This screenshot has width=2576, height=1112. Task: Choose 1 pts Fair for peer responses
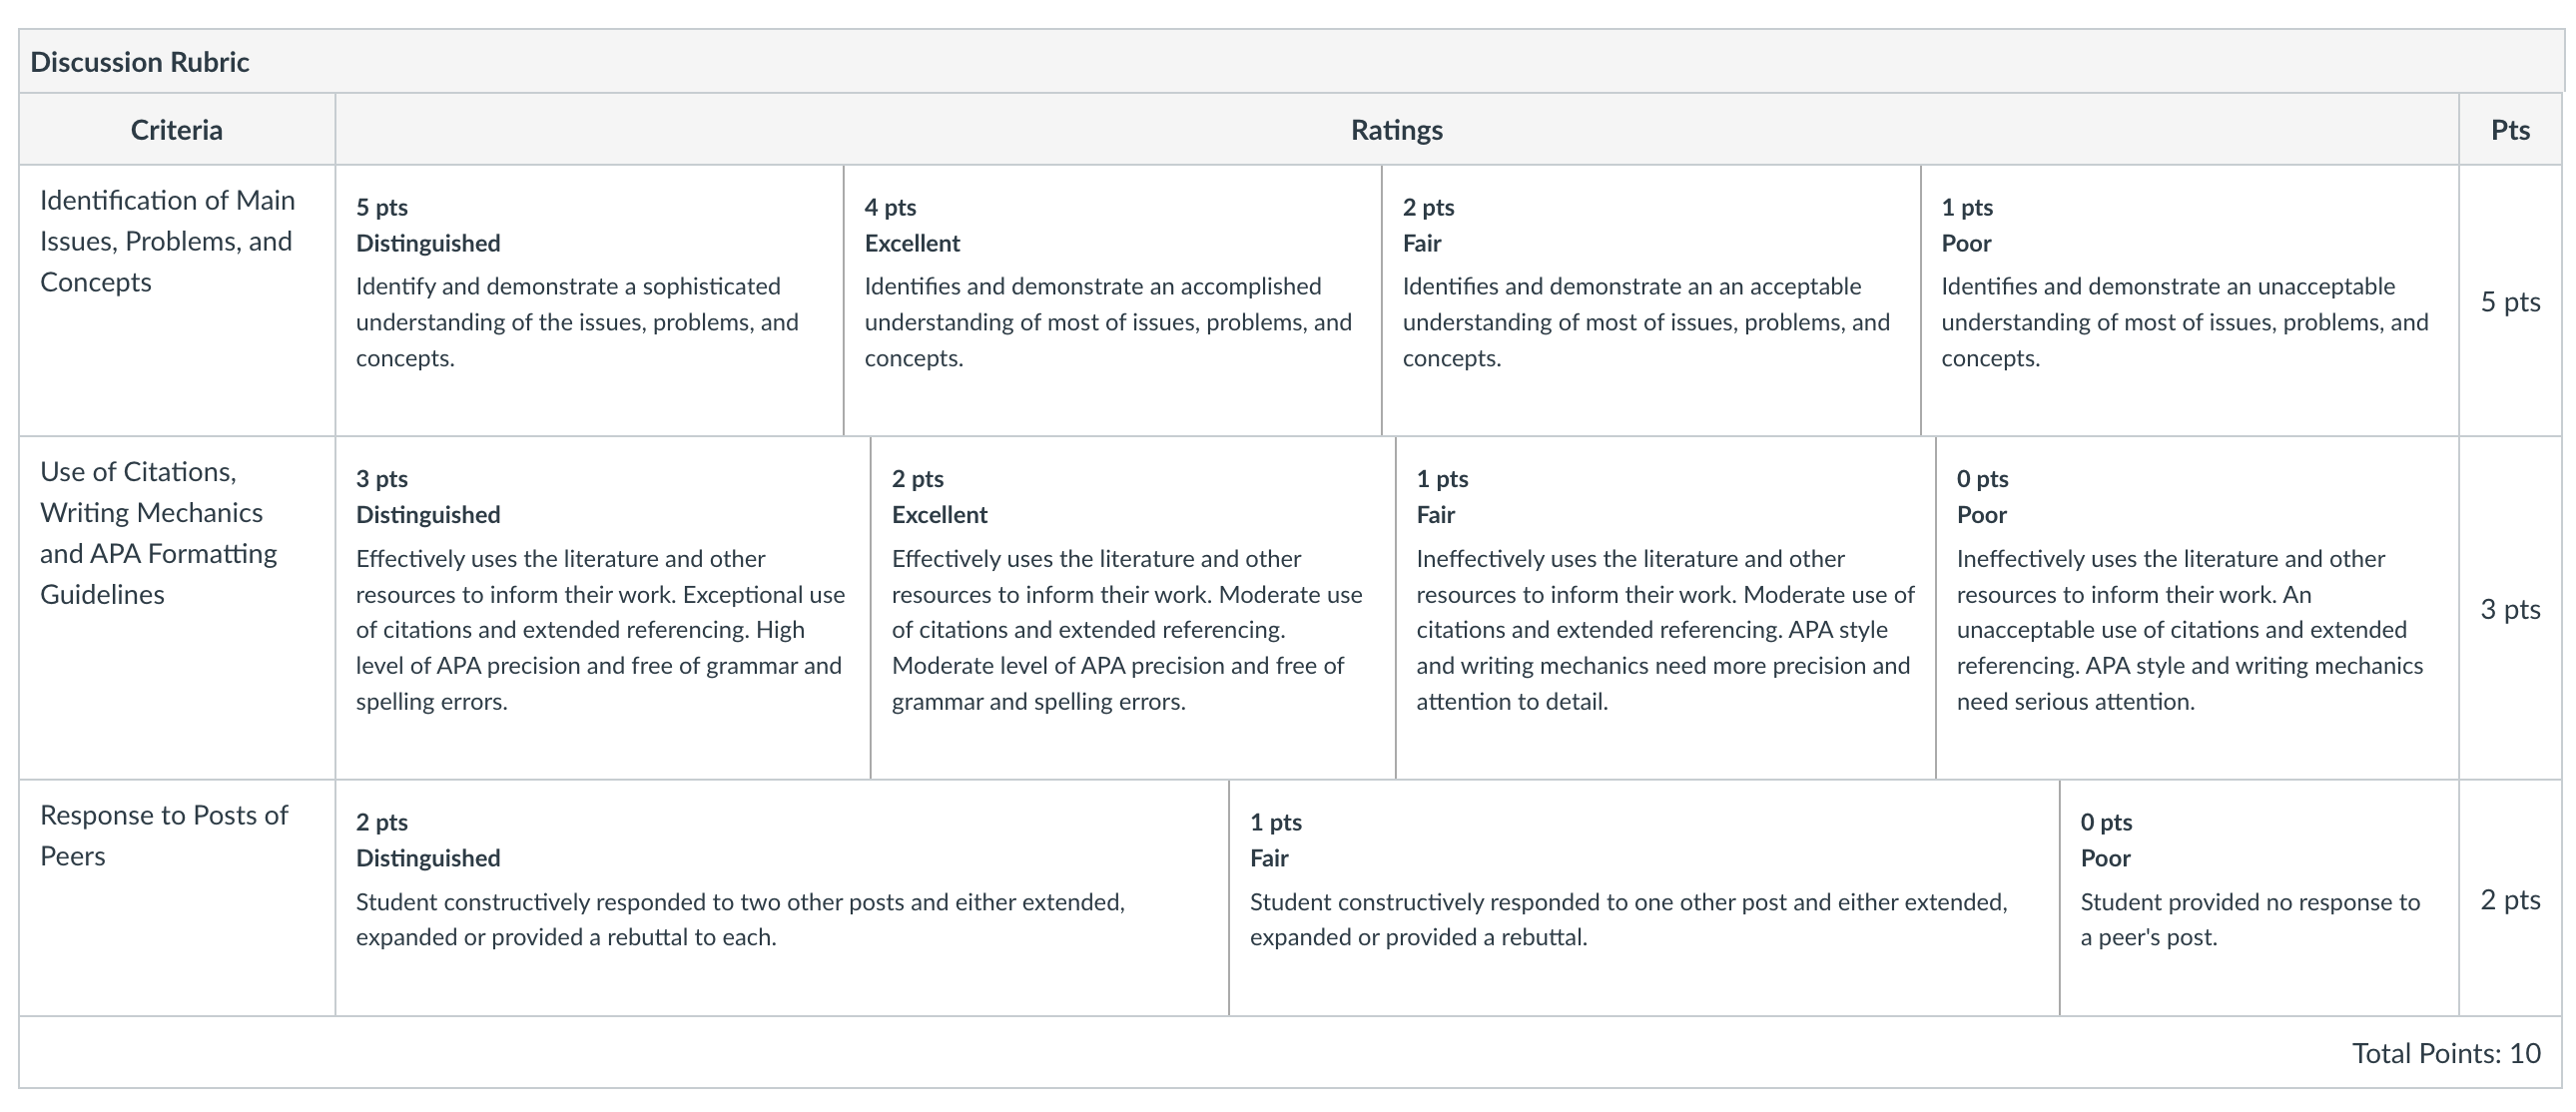pos(1644,898)
